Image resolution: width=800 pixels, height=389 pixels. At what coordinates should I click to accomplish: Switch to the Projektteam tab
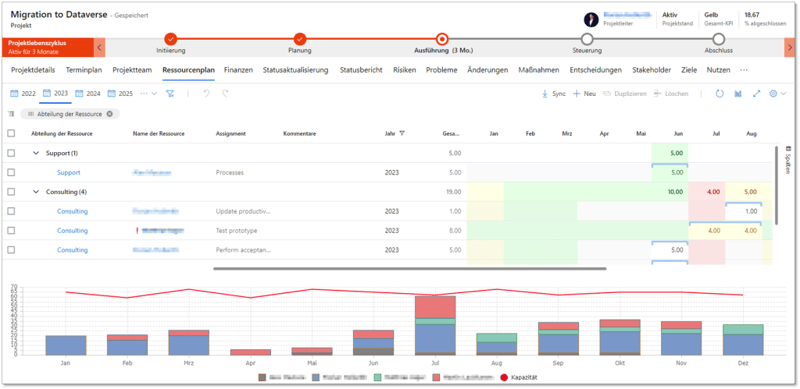coord(132,70)
